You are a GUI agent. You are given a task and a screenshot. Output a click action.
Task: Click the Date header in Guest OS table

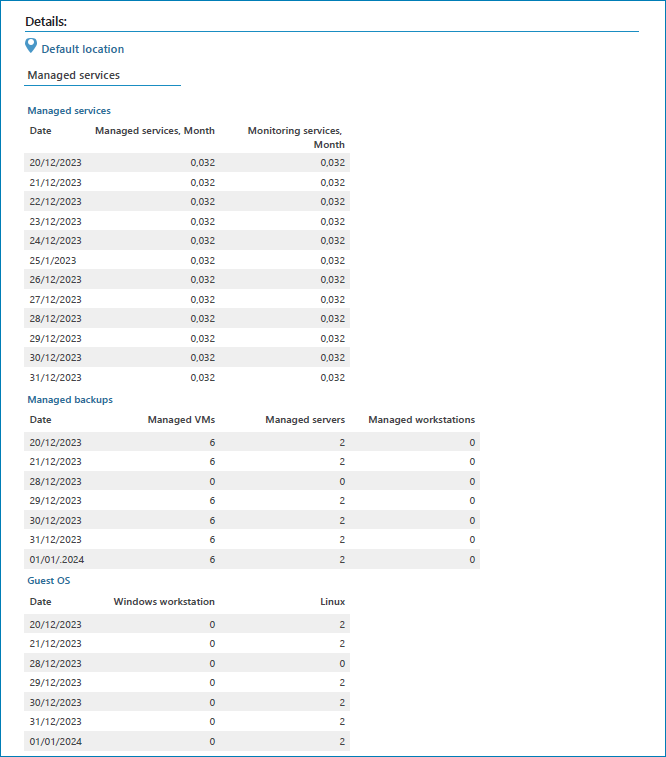pos(41,602)
